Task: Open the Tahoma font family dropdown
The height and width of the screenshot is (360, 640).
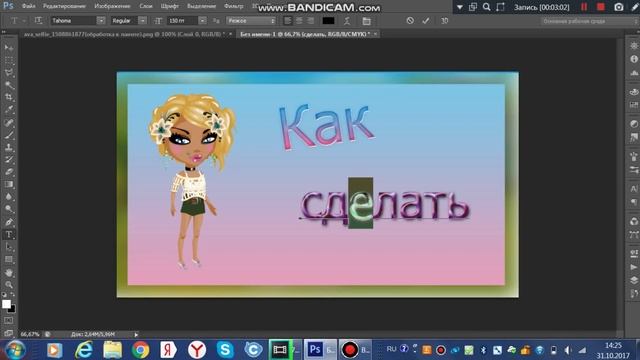Action: point(101,20)
